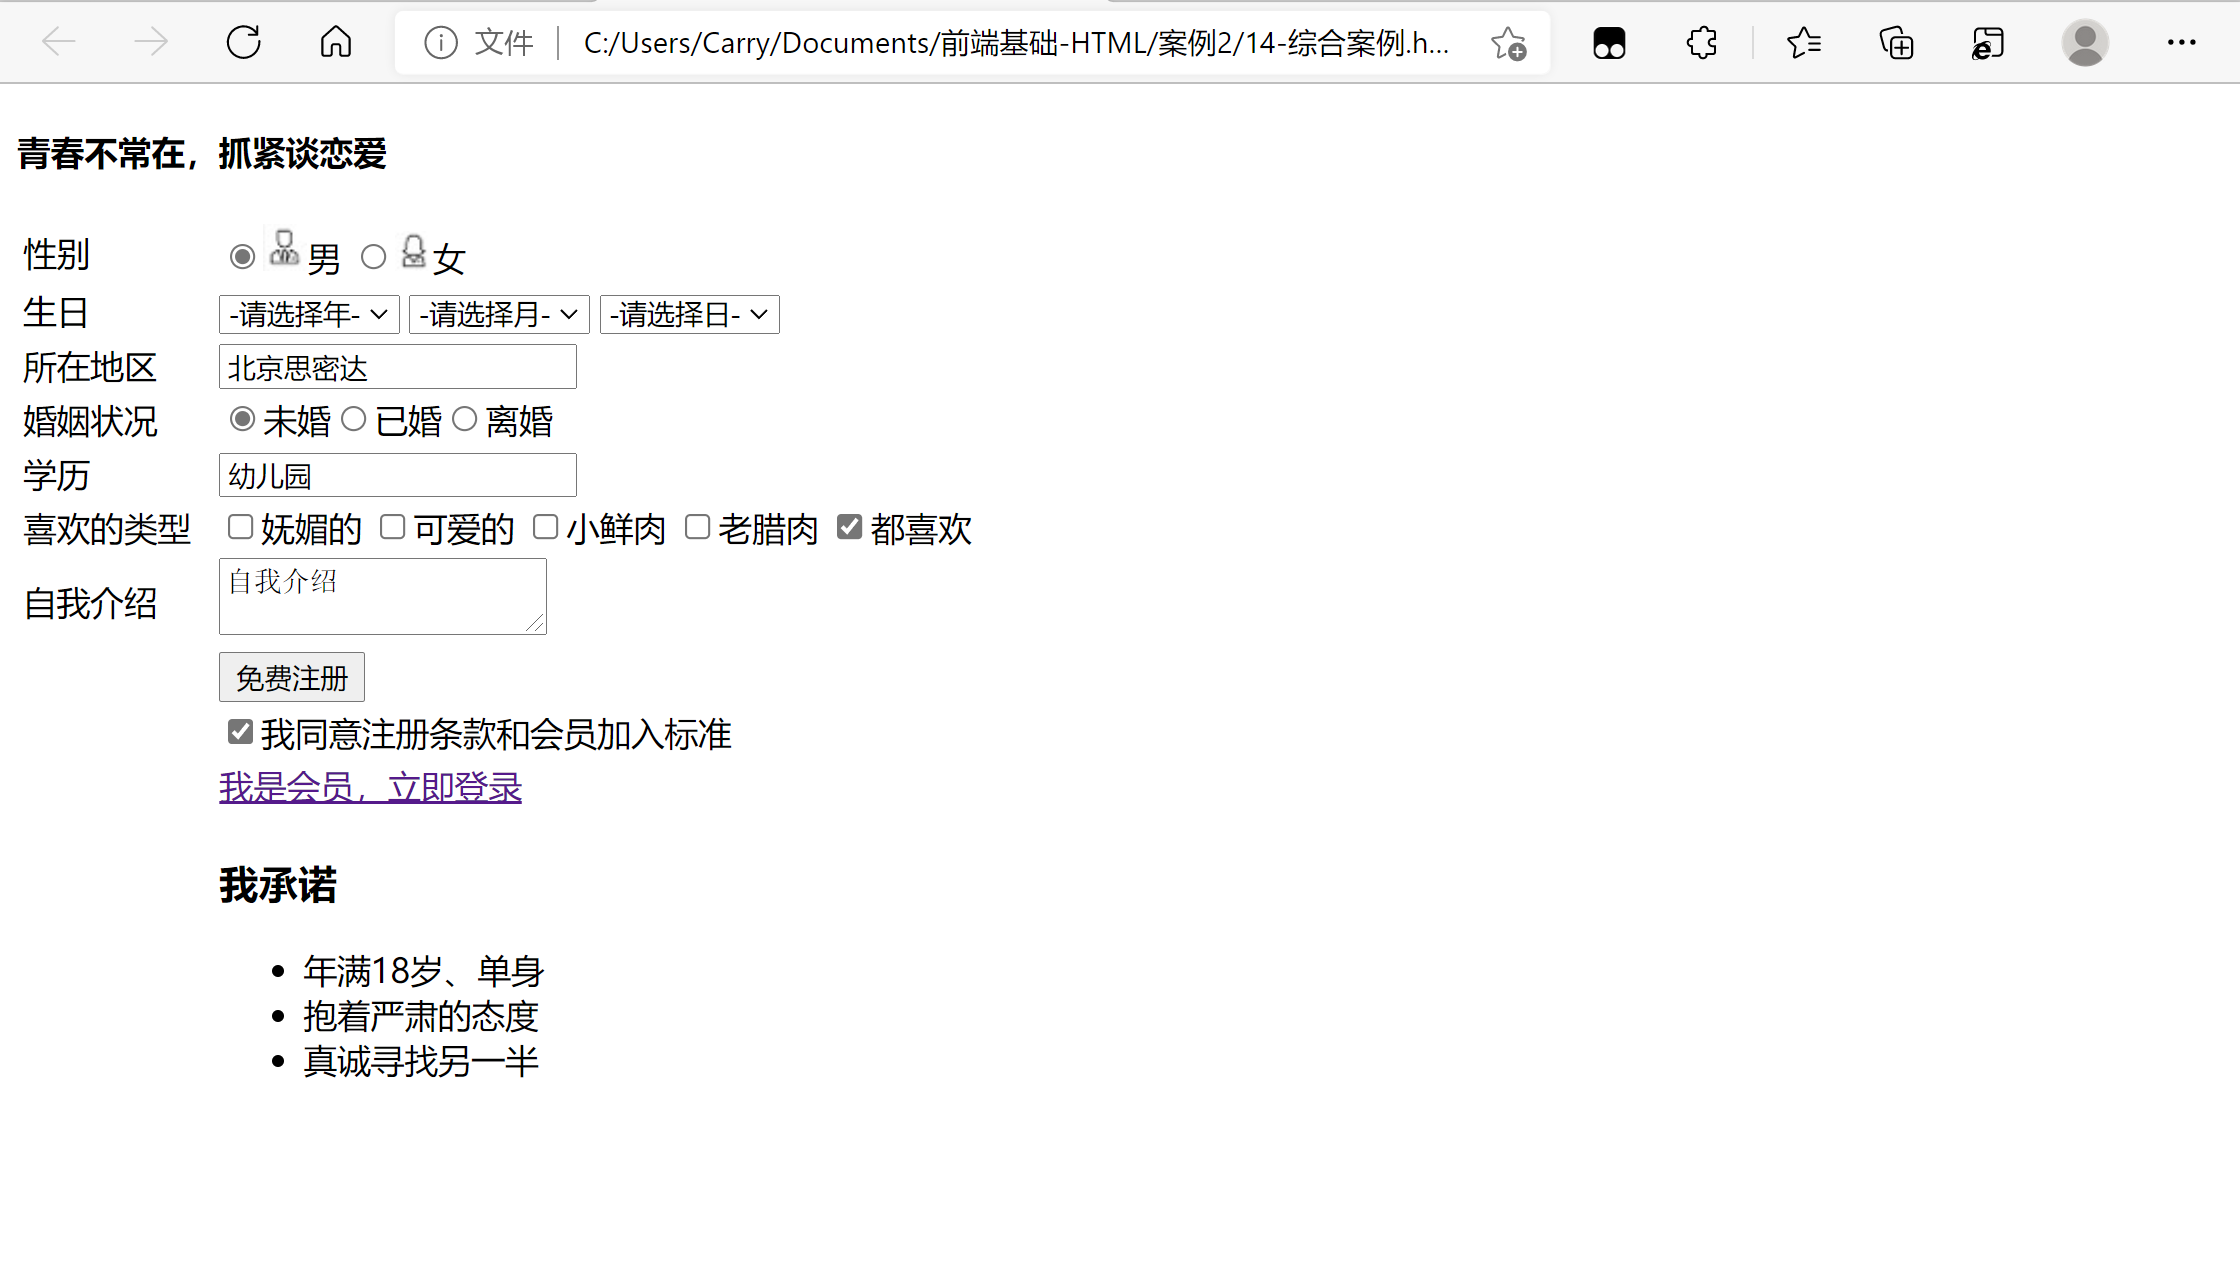Click inside the 自我介绍 text area
Image resolution: width=2240 pixels, height=1261 pixels.
(x=382, y=595)
